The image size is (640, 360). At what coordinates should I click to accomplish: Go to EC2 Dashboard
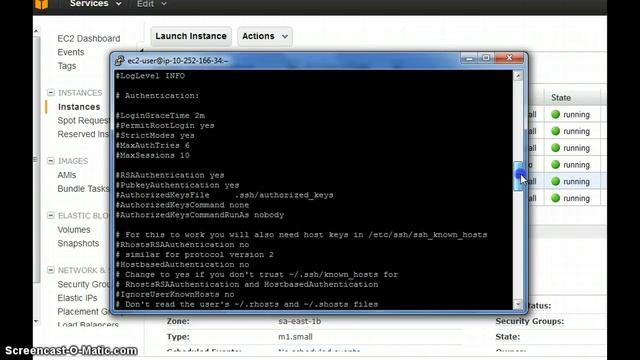(89, 38)
